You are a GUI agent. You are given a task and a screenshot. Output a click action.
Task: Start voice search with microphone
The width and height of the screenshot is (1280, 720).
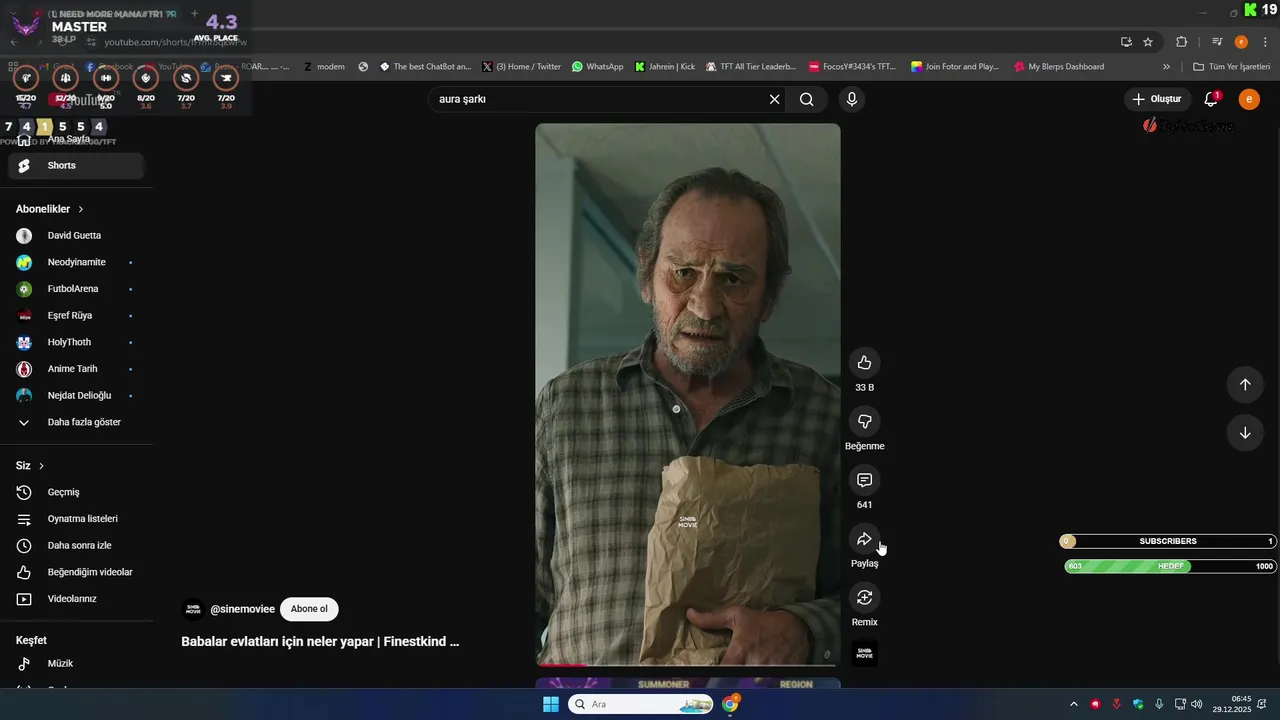851,99
